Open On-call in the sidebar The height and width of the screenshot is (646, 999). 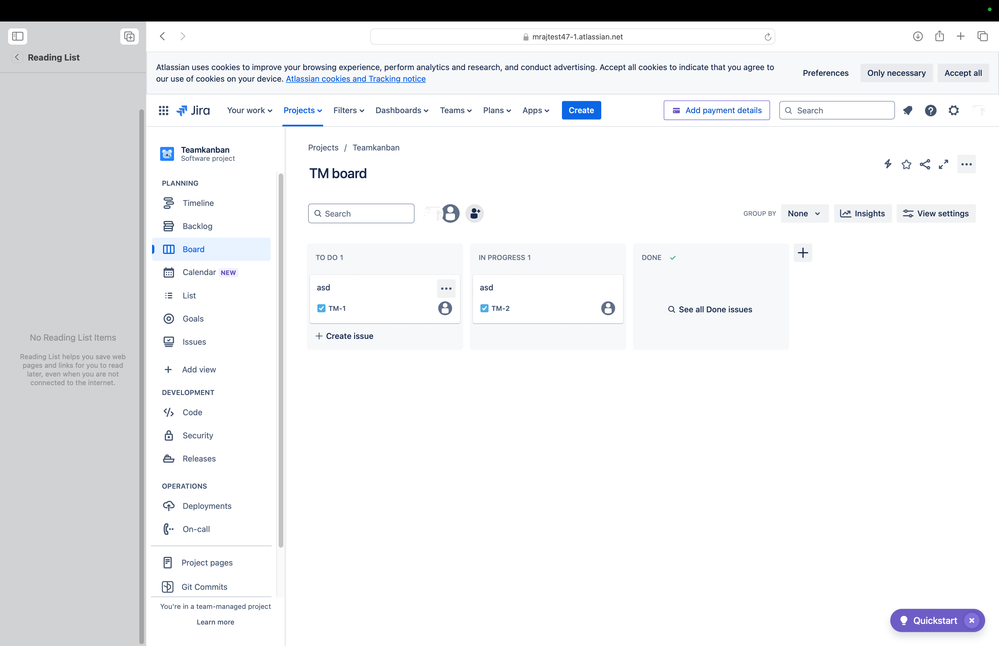211,529
